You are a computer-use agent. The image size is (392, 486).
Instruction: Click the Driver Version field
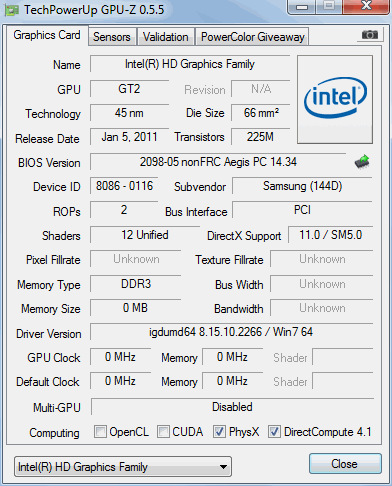[x=231, y=332]
